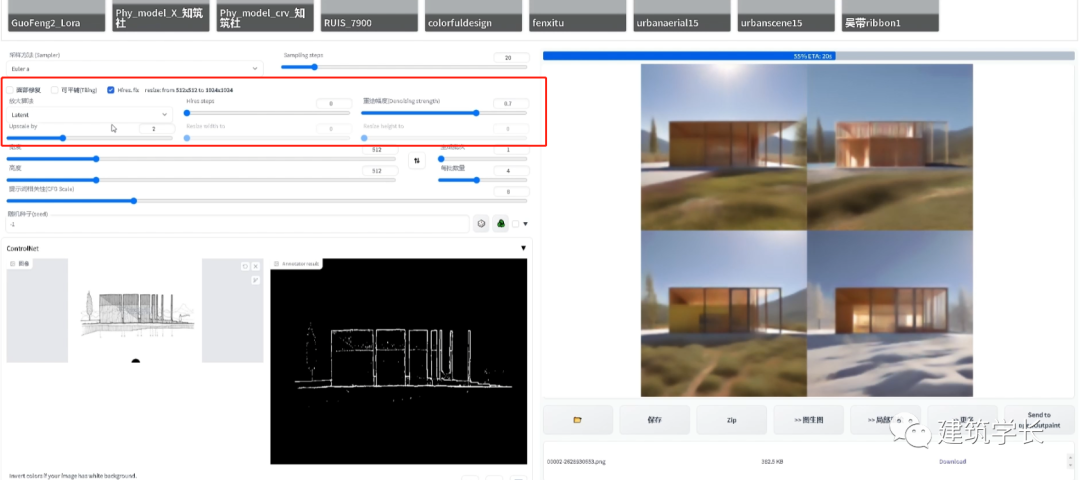Click the dice icon to randomize seed

pos(481,224)
